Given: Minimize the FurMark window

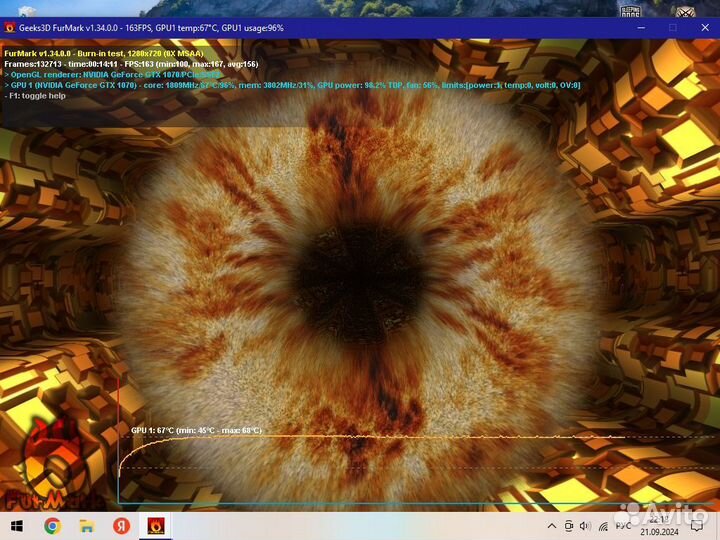Looking at the screenshot, I should point(642,28).
